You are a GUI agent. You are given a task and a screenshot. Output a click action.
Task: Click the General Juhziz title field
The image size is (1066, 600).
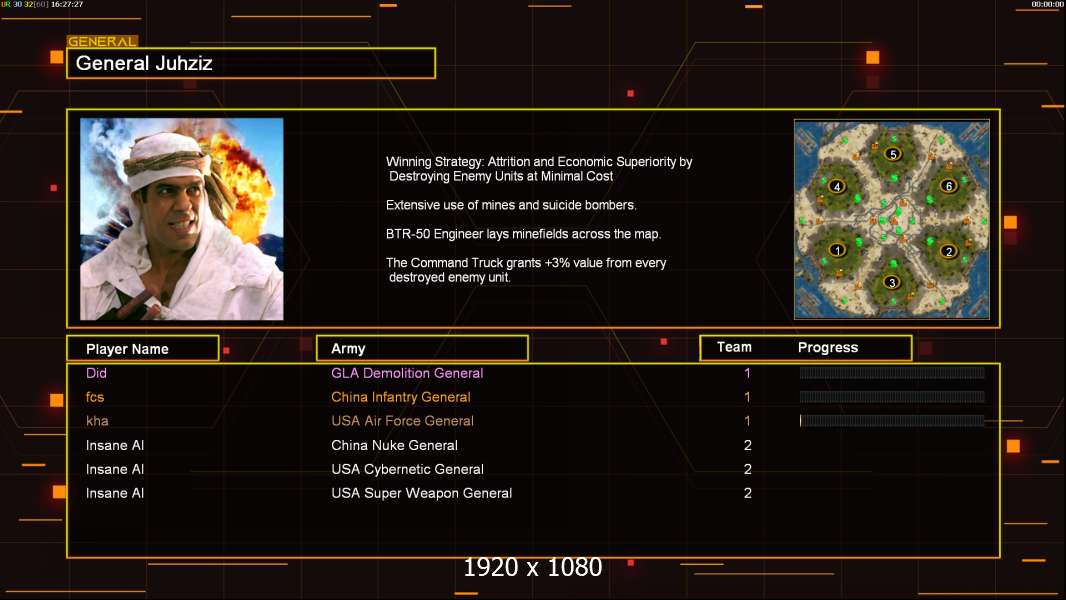pyautogui.click(x=251, y=63)
